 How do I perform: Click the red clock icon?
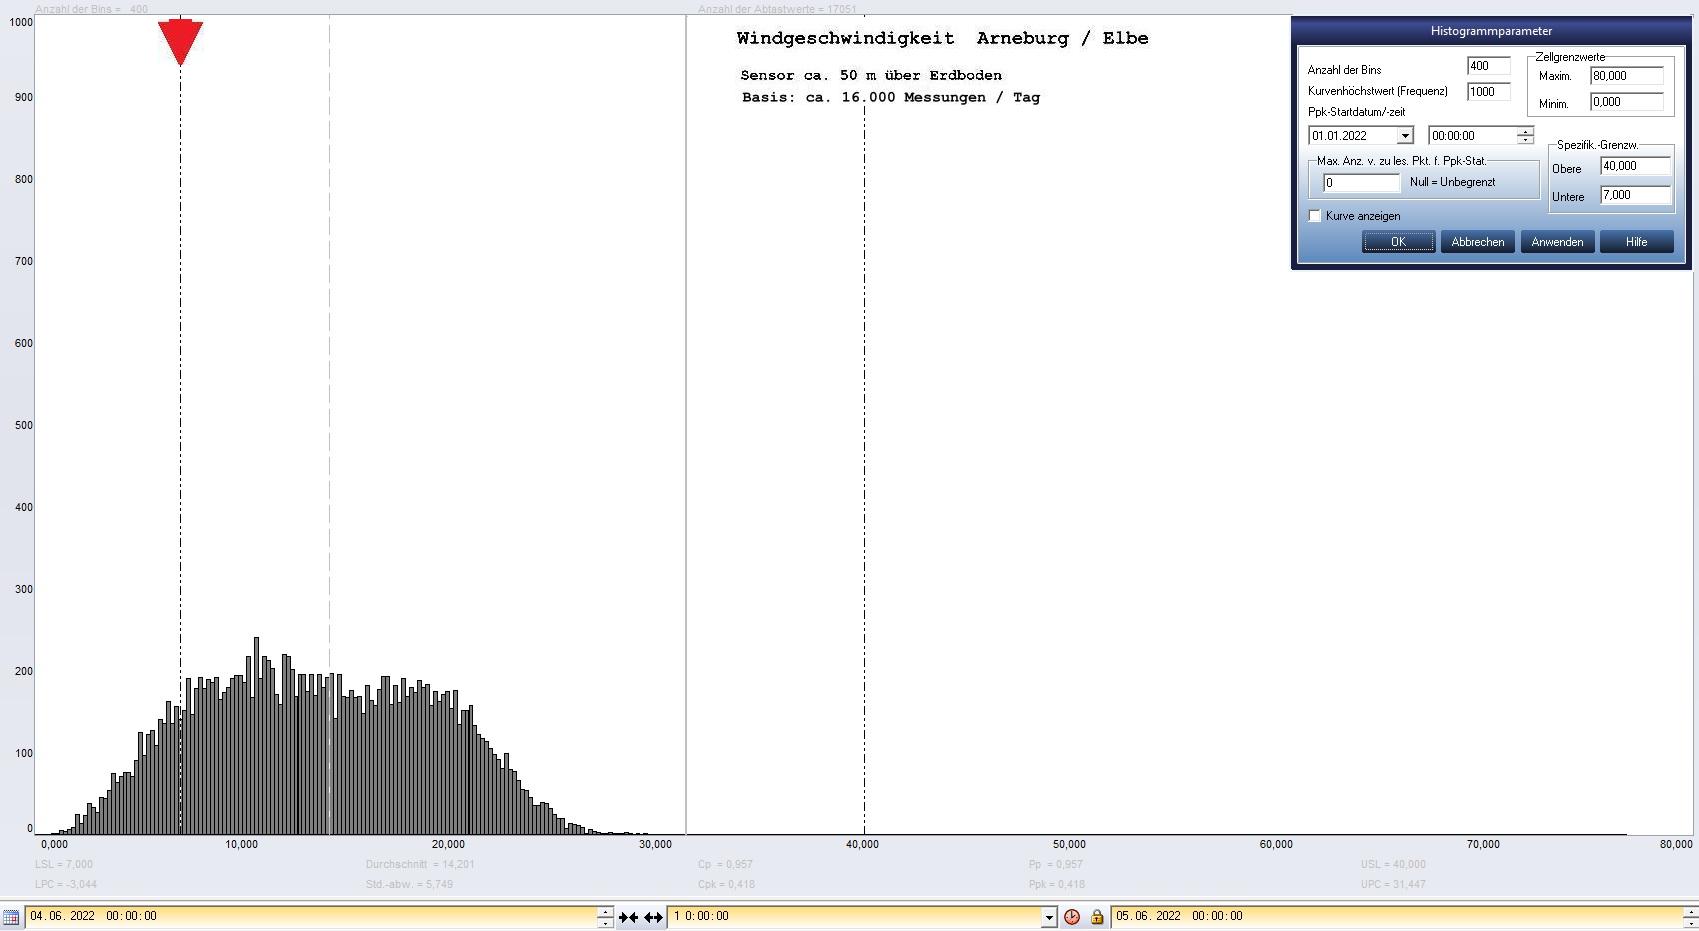coord(1072,917)
